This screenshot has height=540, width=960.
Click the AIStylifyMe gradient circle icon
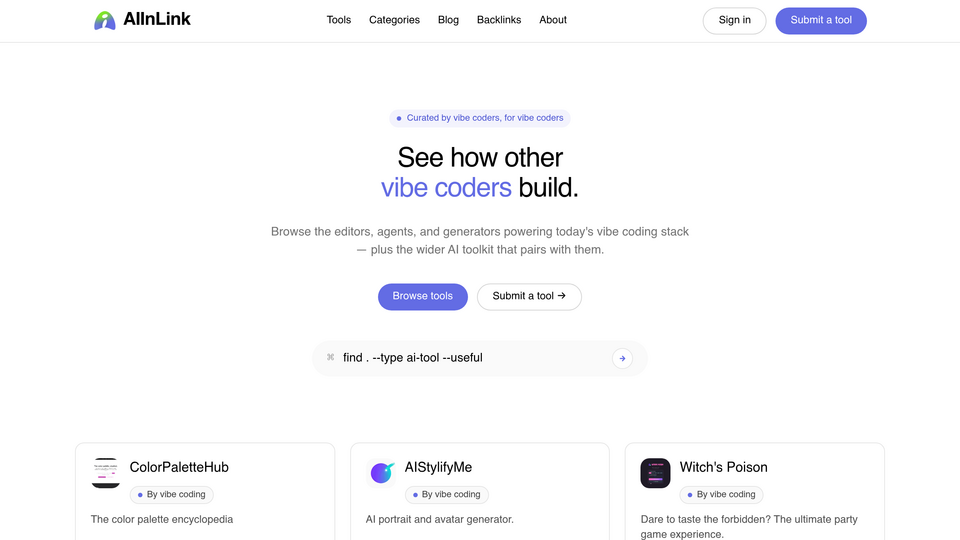(x=381, y=473)
